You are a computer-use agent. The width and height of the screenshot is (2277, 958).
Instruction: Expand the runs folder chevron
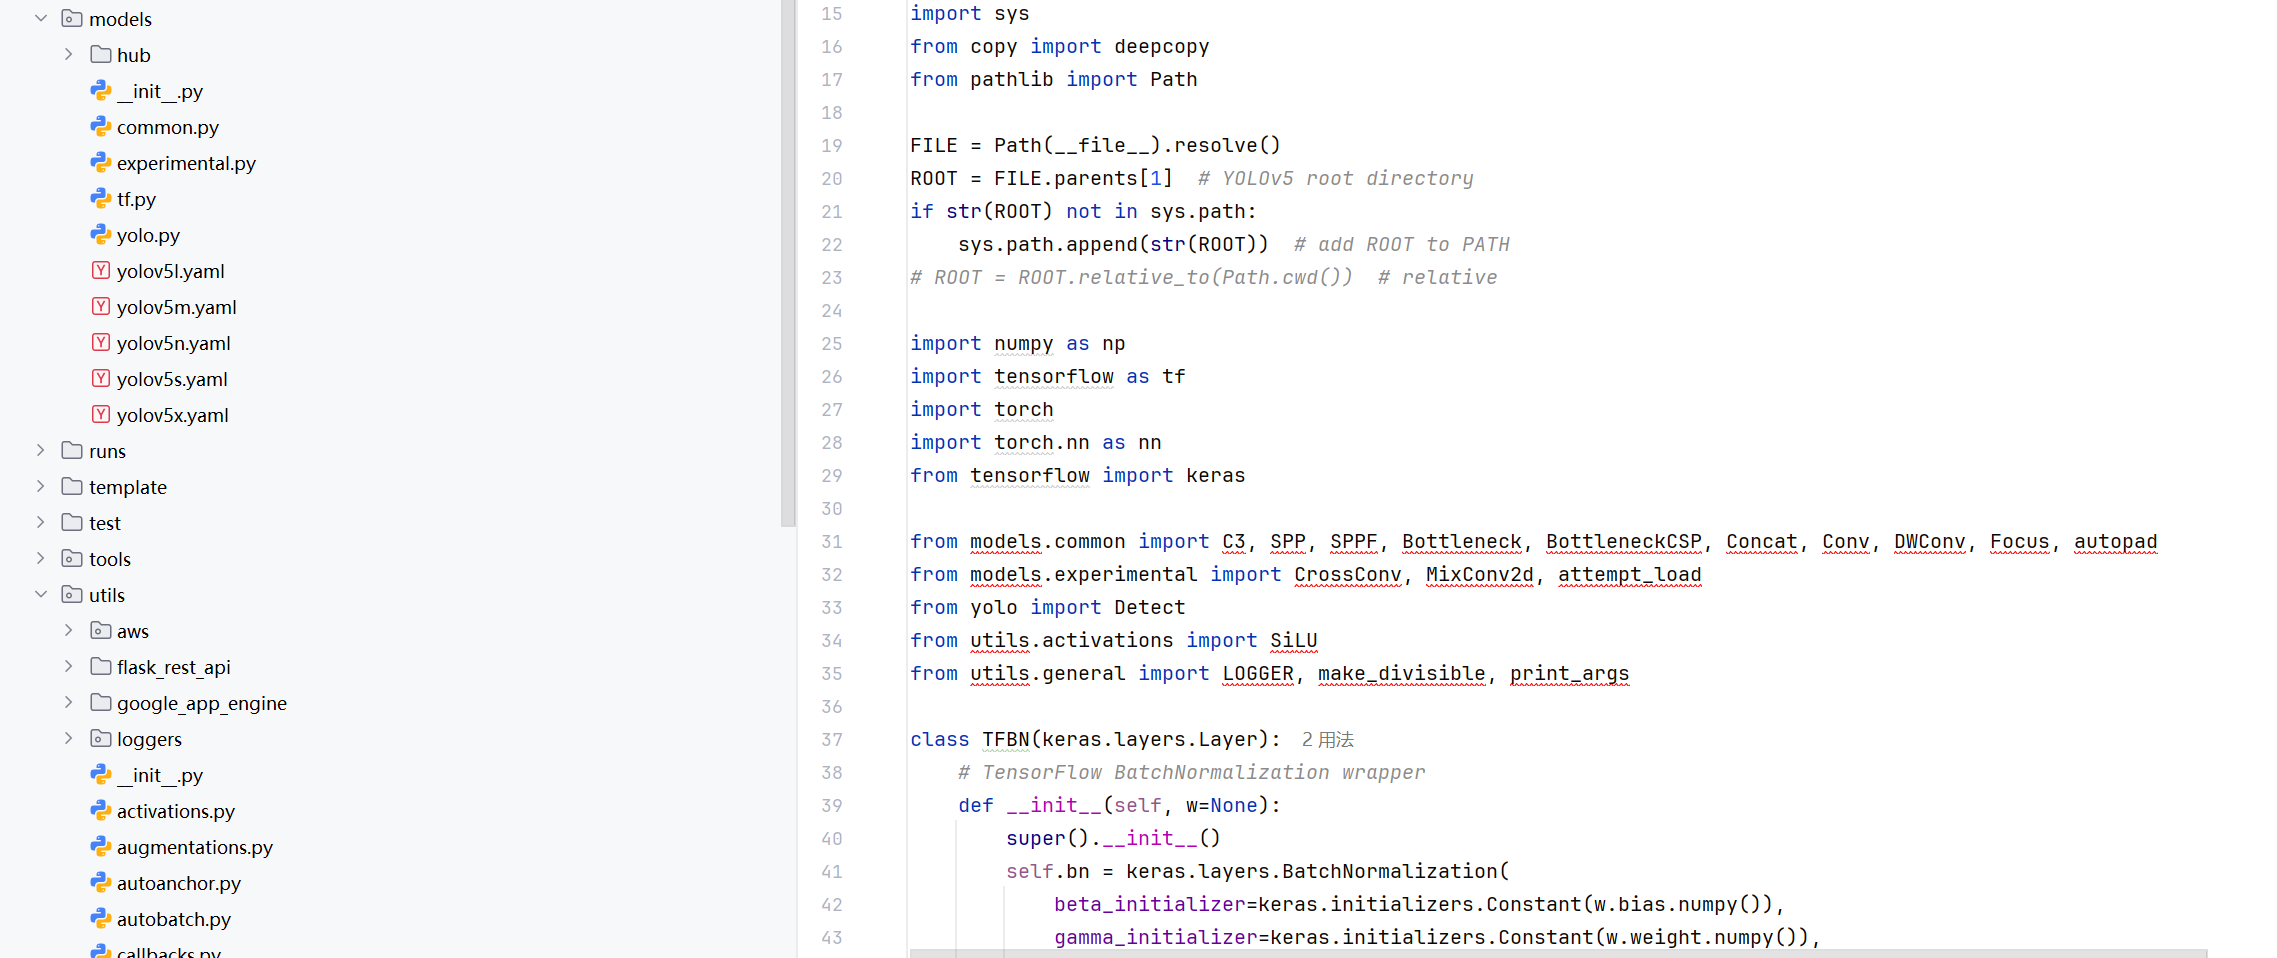pyautogui.click(x=41, y=450)
